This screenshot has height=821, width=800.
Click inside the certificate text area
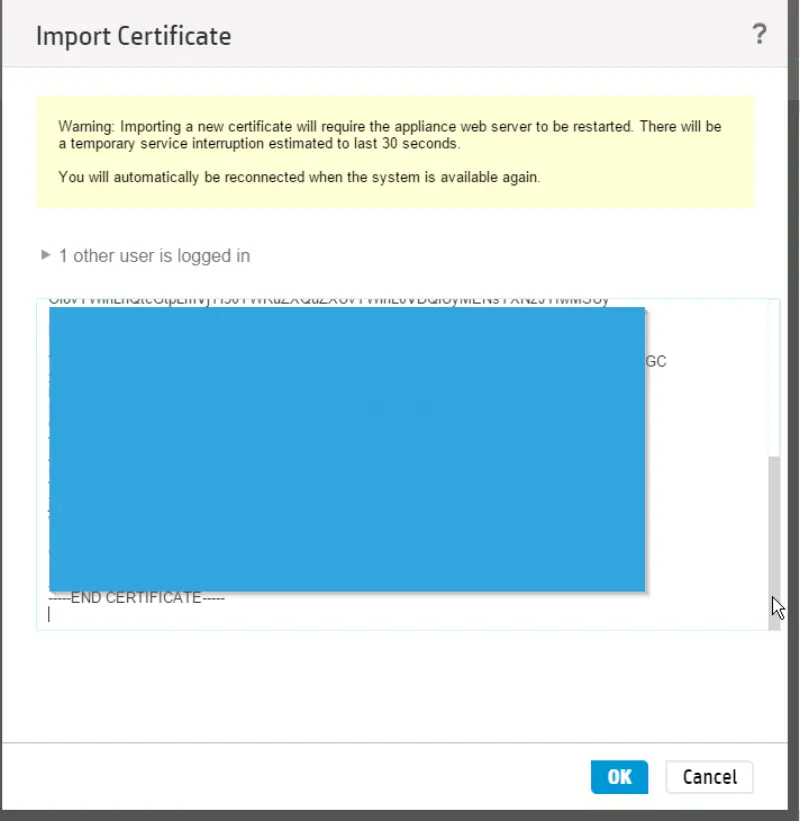coord(400,615)
